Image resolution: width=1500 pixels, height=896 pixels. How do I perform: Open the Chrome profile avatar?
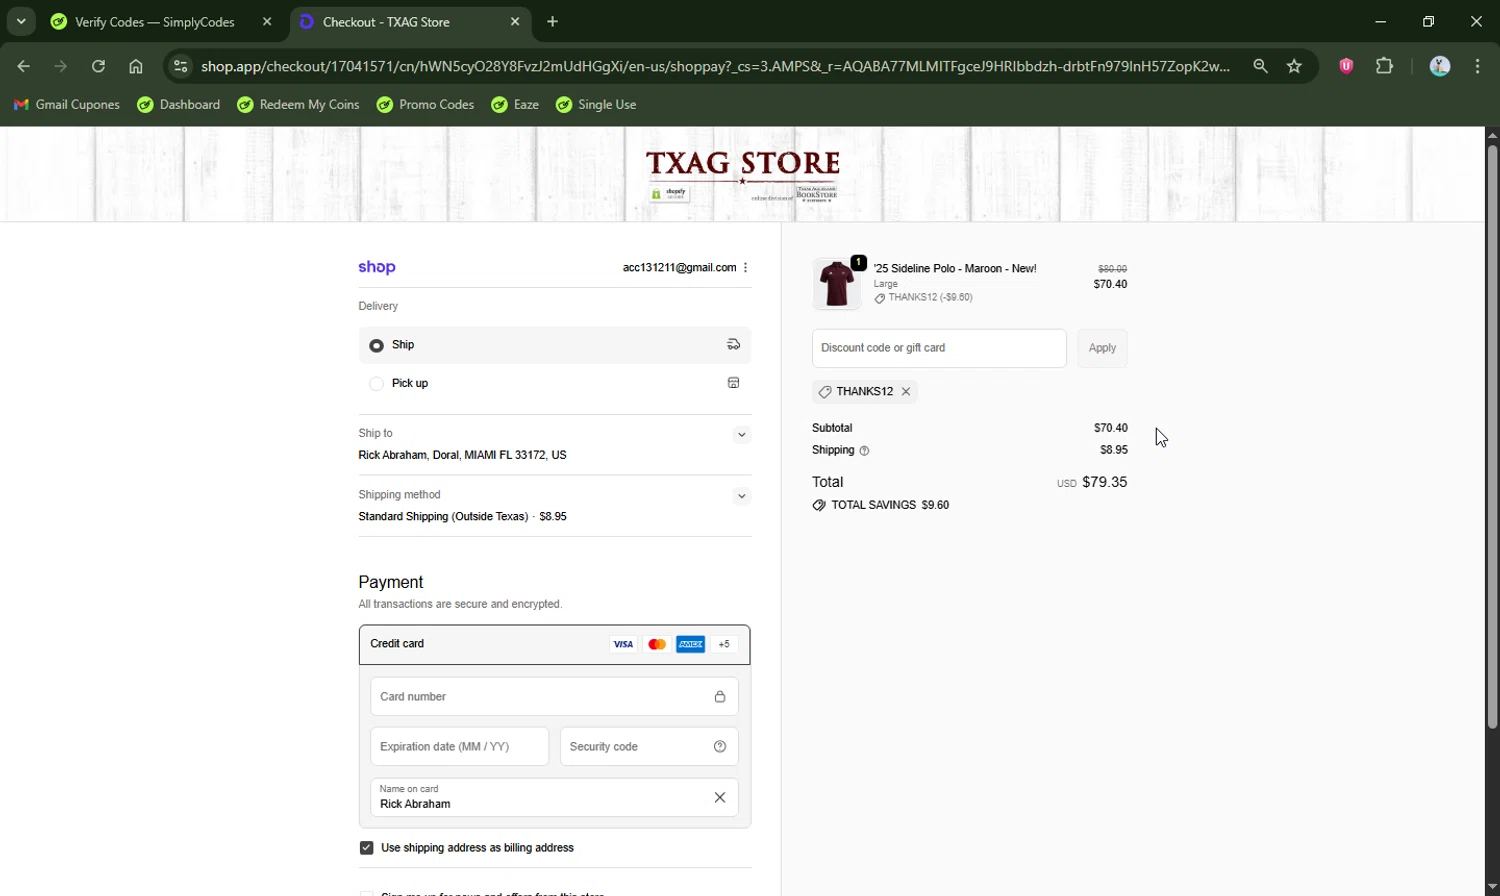pos(1440,66)
